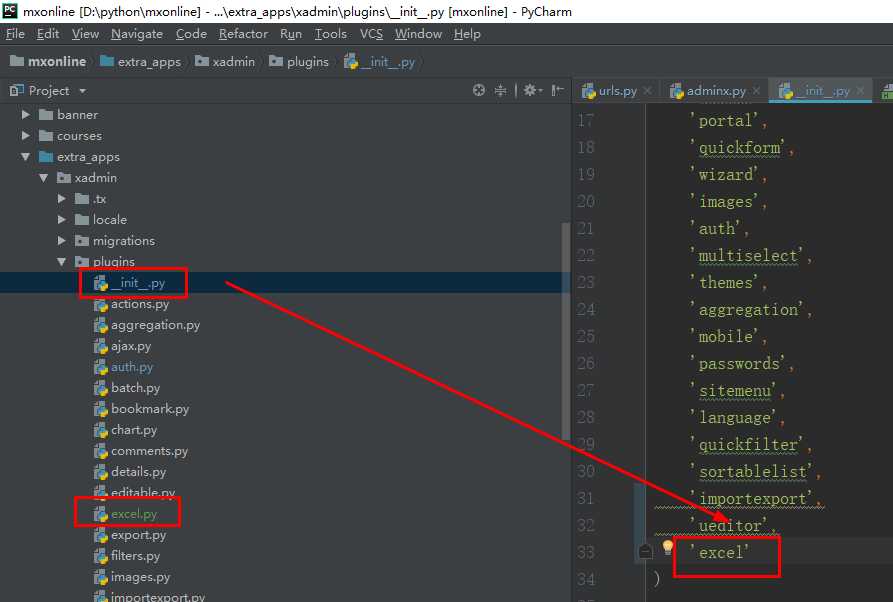Select excel.py in the project tree
The height and width of the screenshot is (602, 893).
(x=125, y=514)
